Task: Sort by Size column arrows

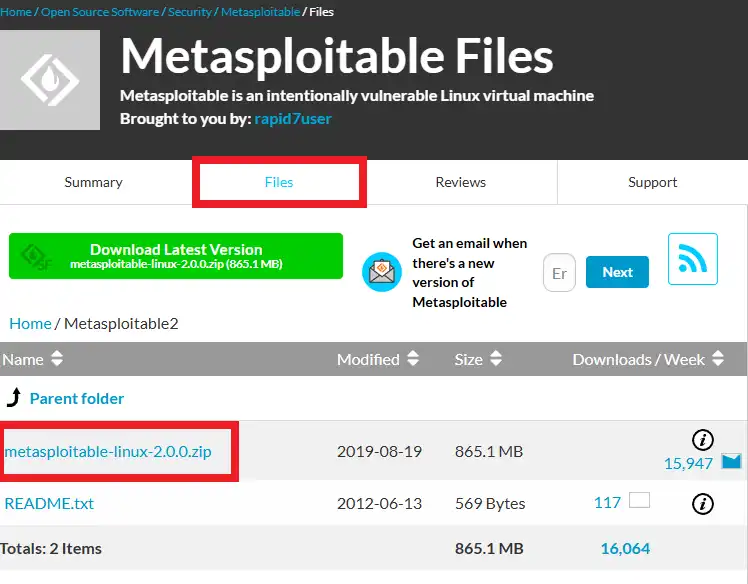Action: [x=496, y=359]
